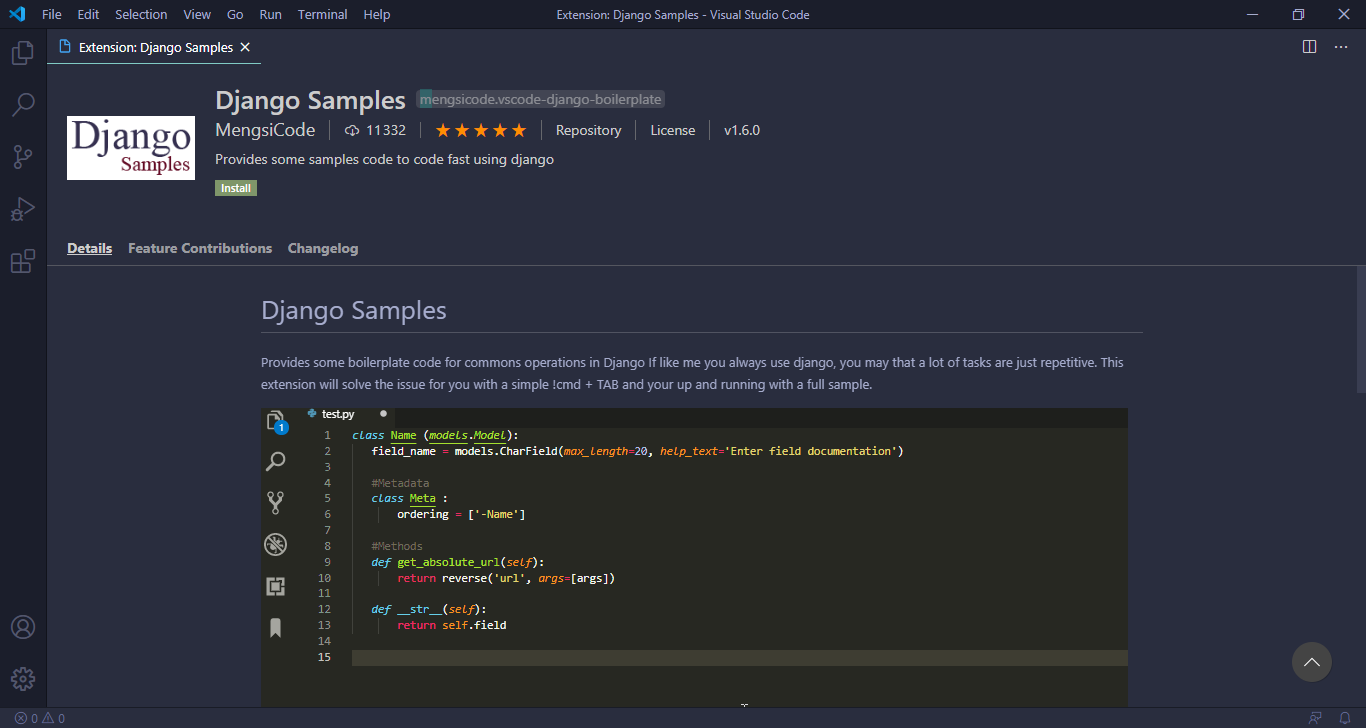The height and width of the screenshot is (728, 1366).
Task: Click the Split Editor icon
Action: pos(1310,46)
